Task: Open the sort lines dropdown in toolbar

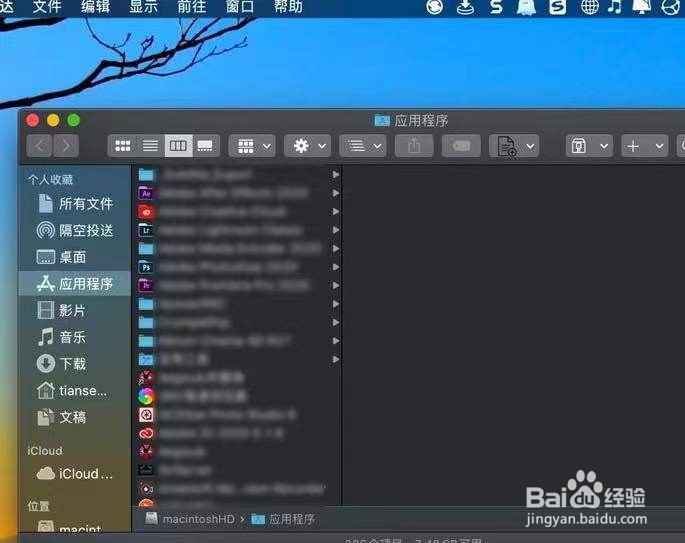Action: coord(364,145)
